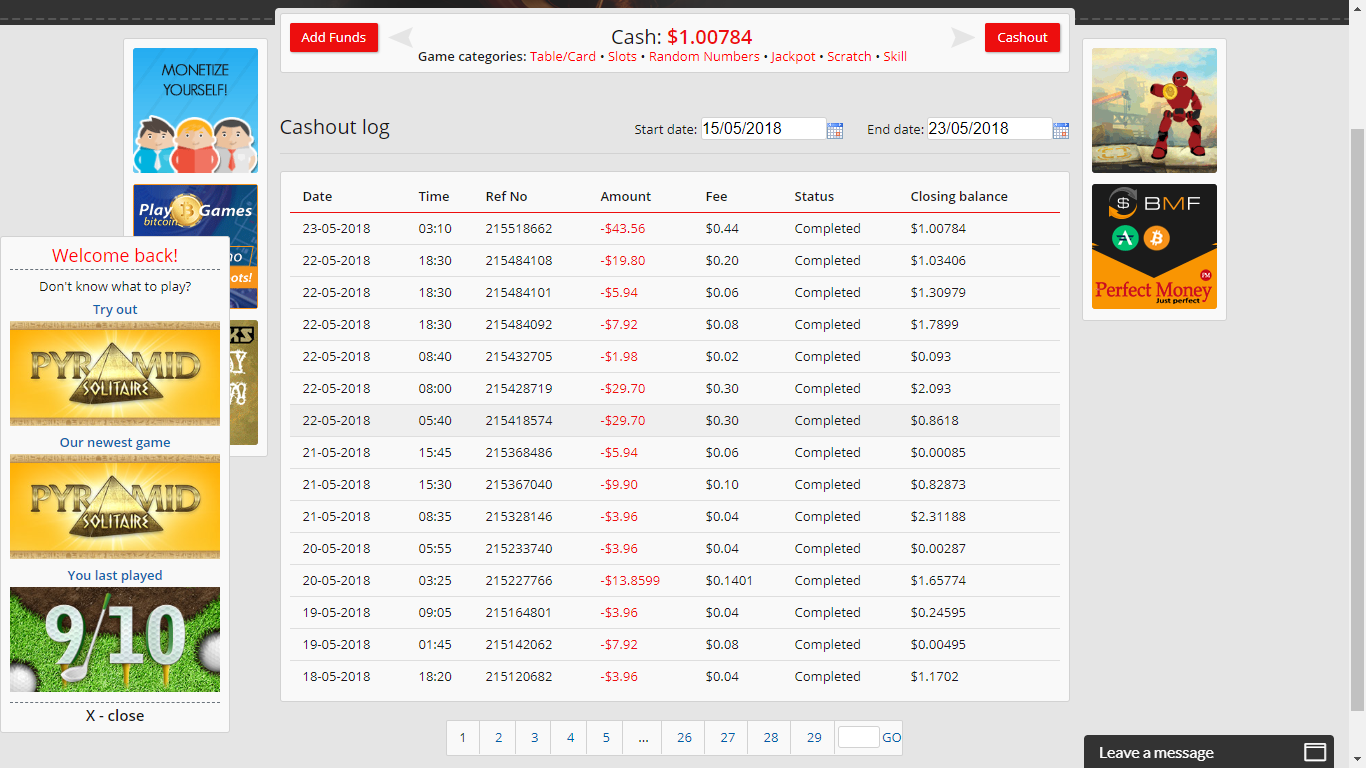Close the Welcome back popup
The height and width of the screenshot is (768, 1366).
pos(115,716)
